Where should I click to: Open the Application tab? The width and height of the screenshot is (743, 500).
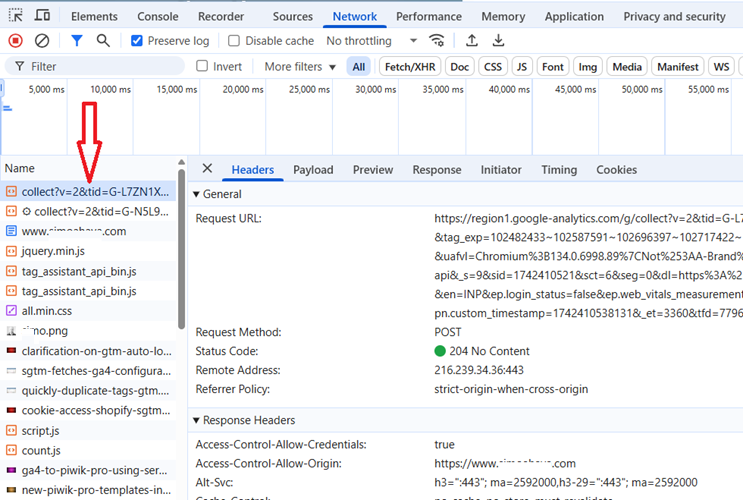pyautogui.click(x=574, y=17)
